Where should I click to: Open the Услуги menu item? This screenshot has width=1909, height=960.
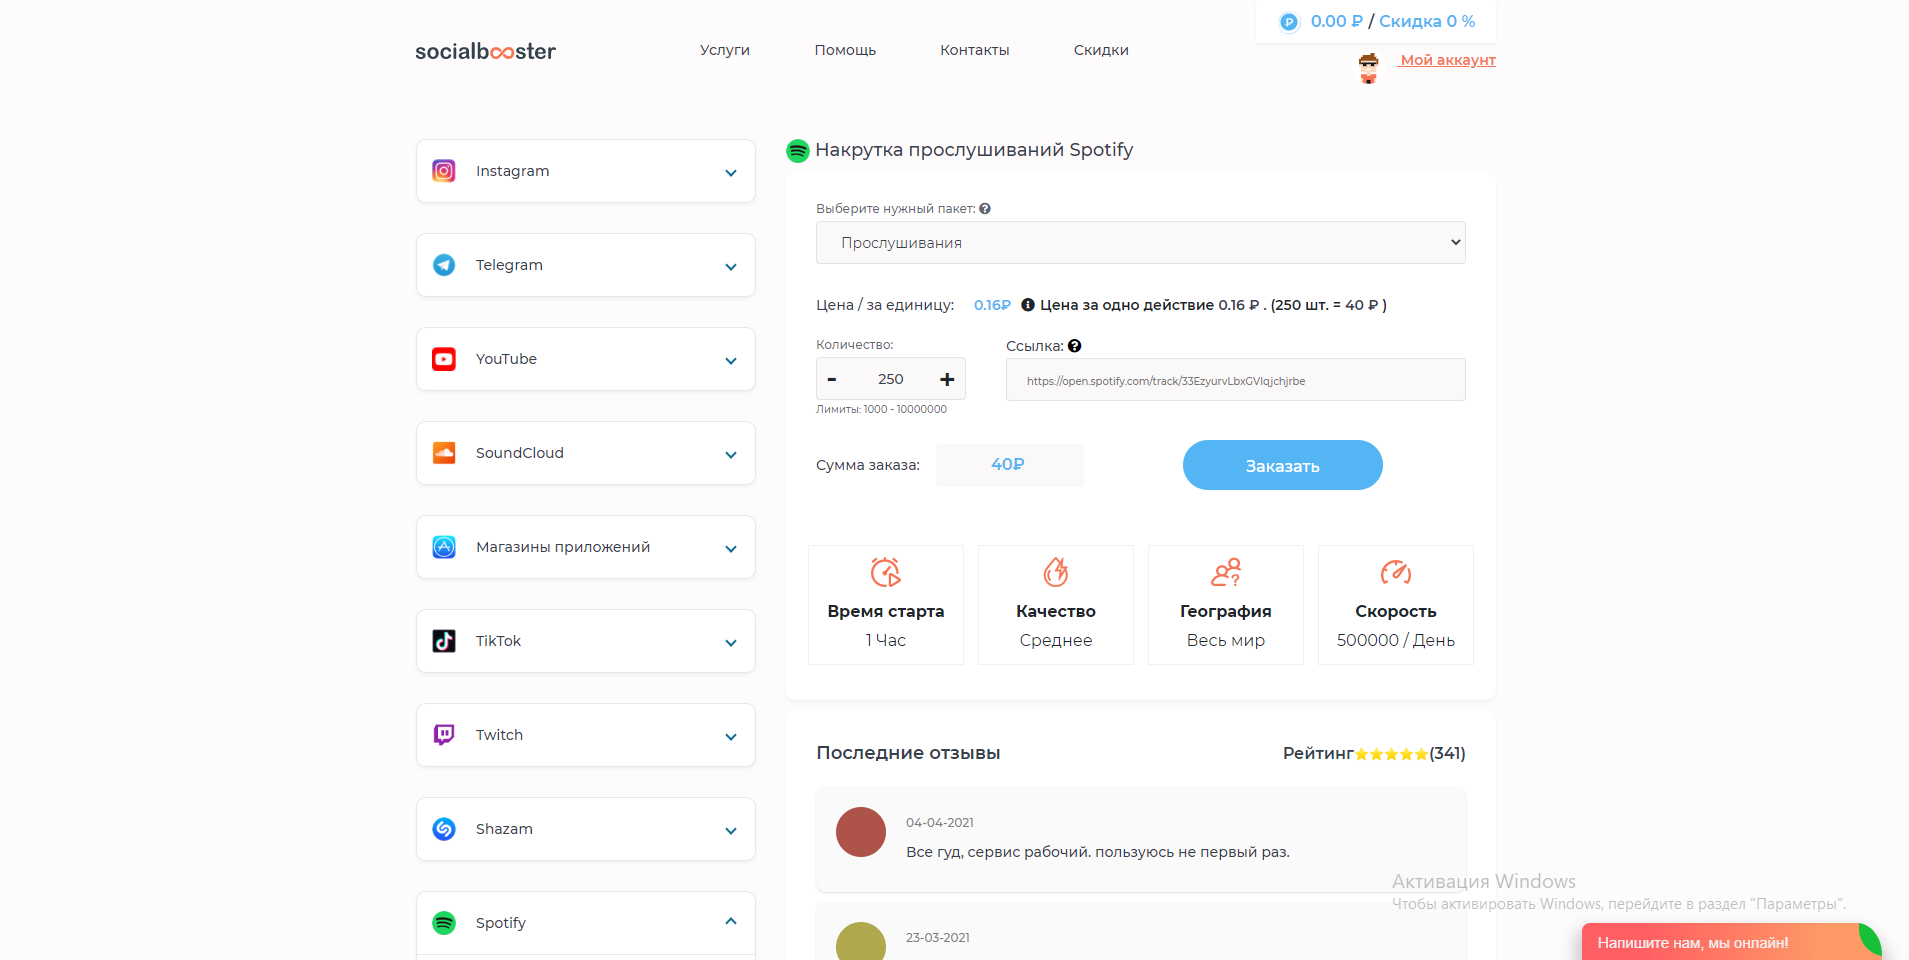(725, 50)
